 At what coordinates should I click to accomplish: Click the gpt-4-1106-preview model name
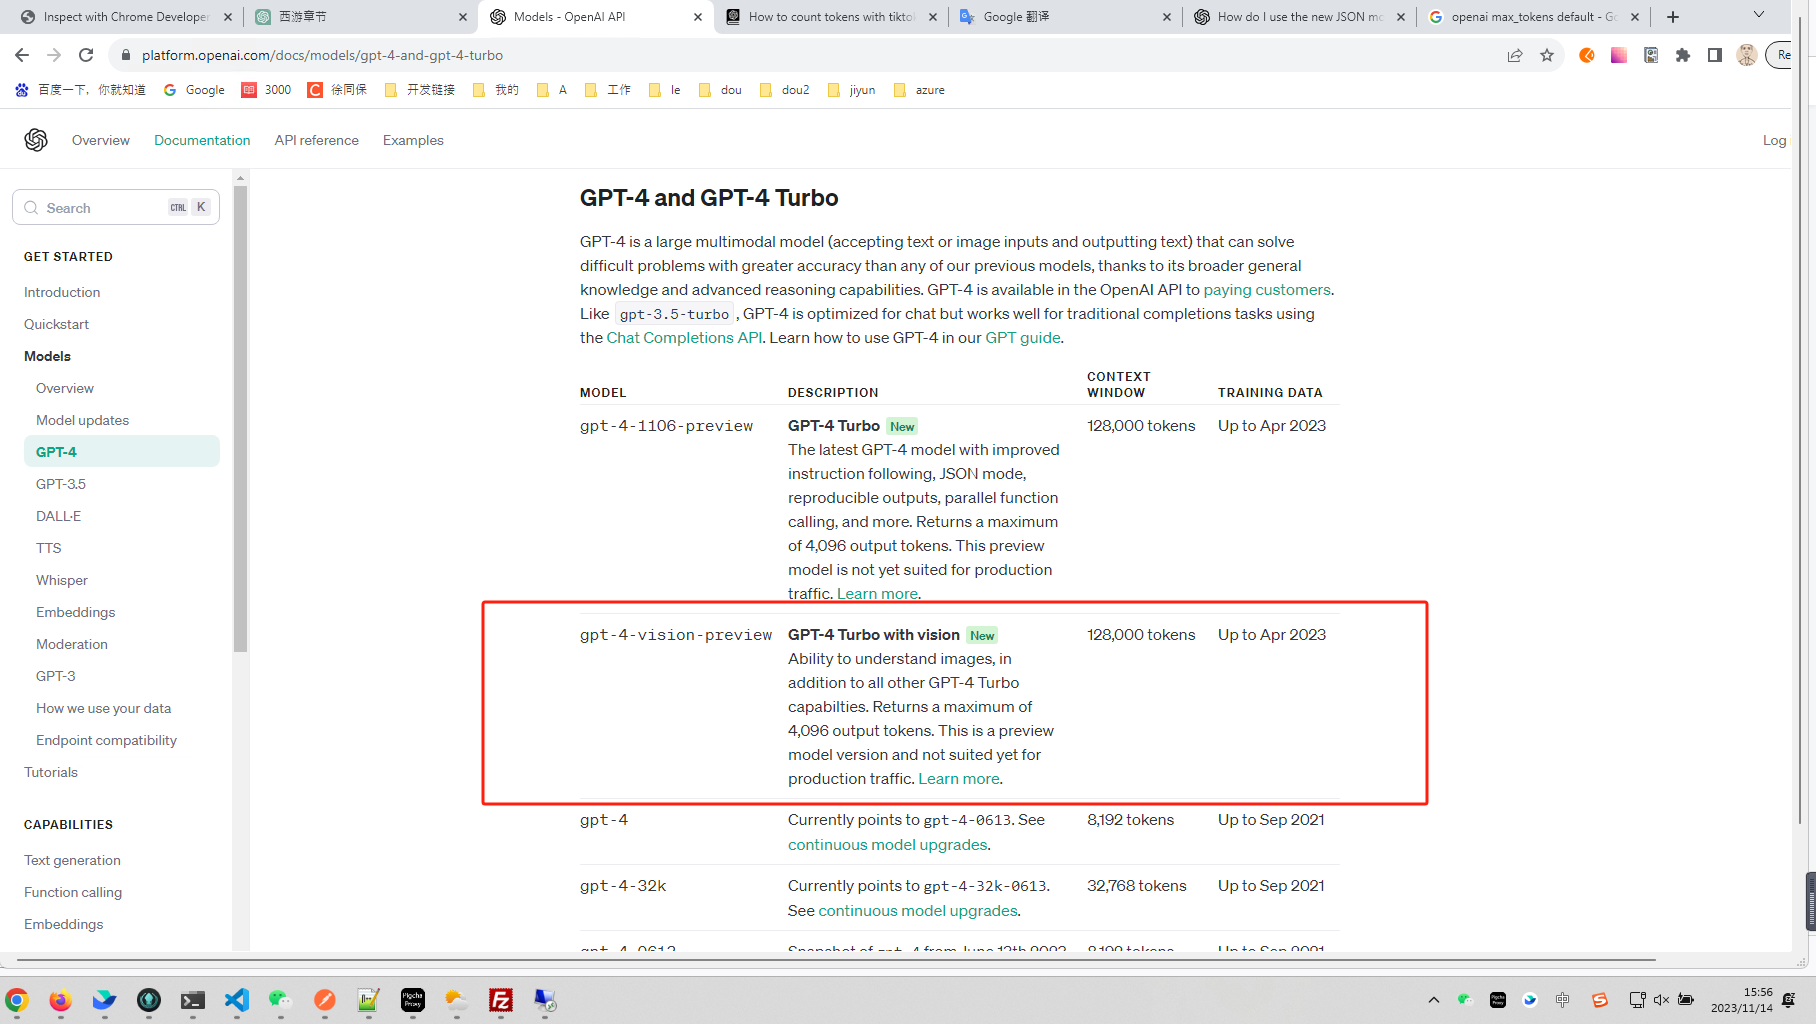pos(666,426)
